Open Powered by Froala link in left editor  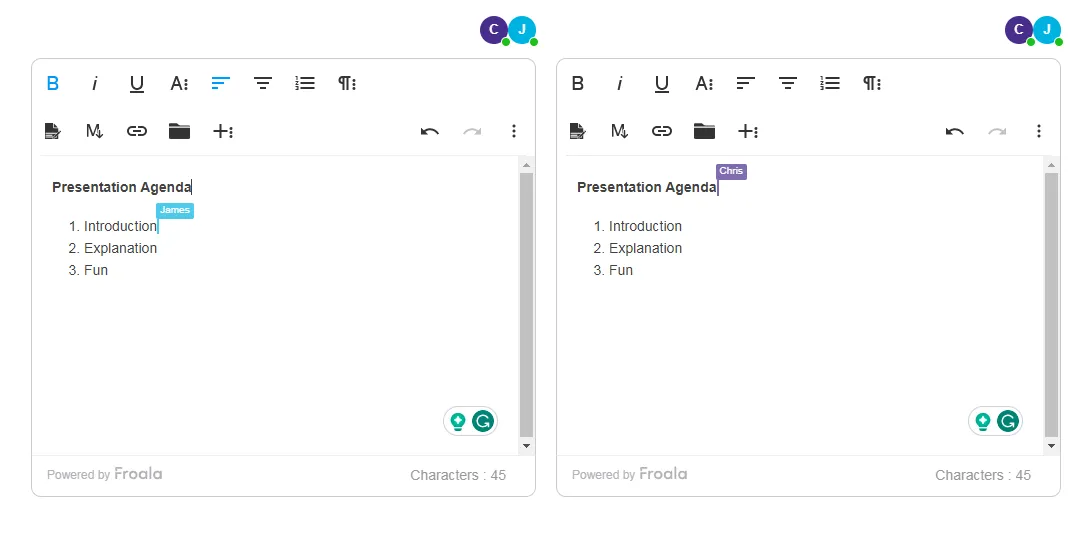tap(105, 474)
